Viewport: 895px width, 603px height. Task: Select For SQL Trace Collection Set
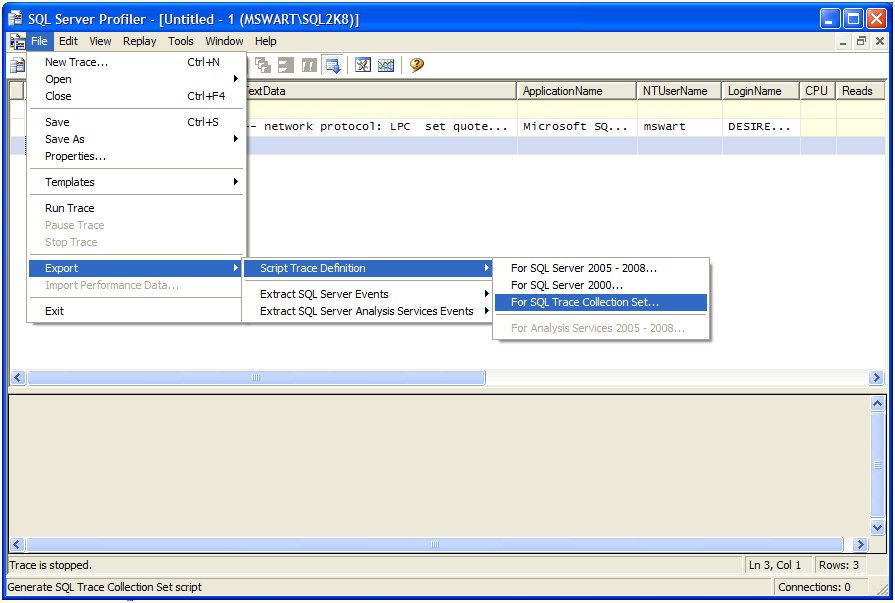pos(601,303)
